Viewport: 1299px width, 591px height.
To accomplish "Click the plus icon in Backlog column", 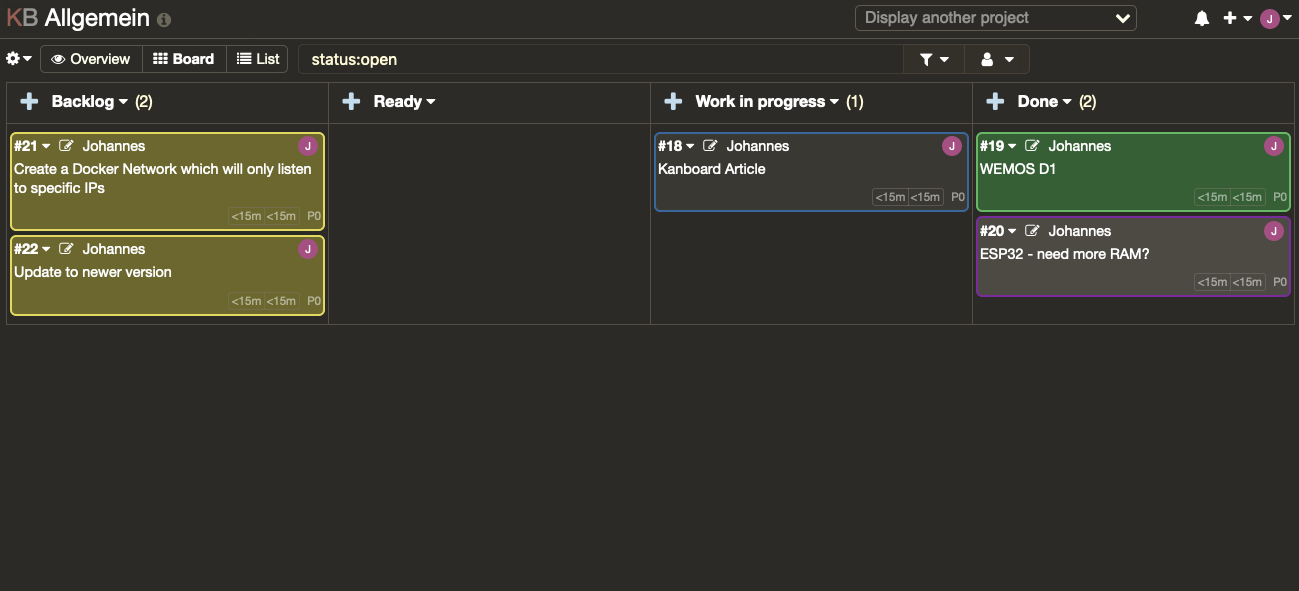I will (30, 101).
